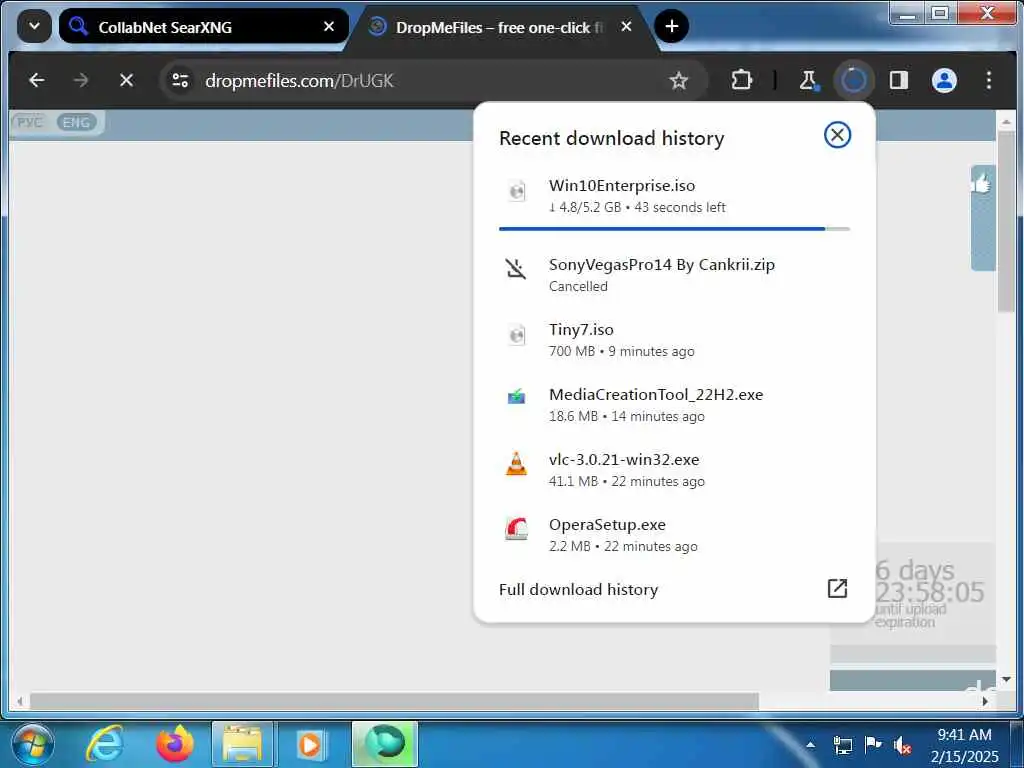The image size is (1024, 768).
Task: Click the vertical scrollbar up arrow
Action: pos(1006,122)
